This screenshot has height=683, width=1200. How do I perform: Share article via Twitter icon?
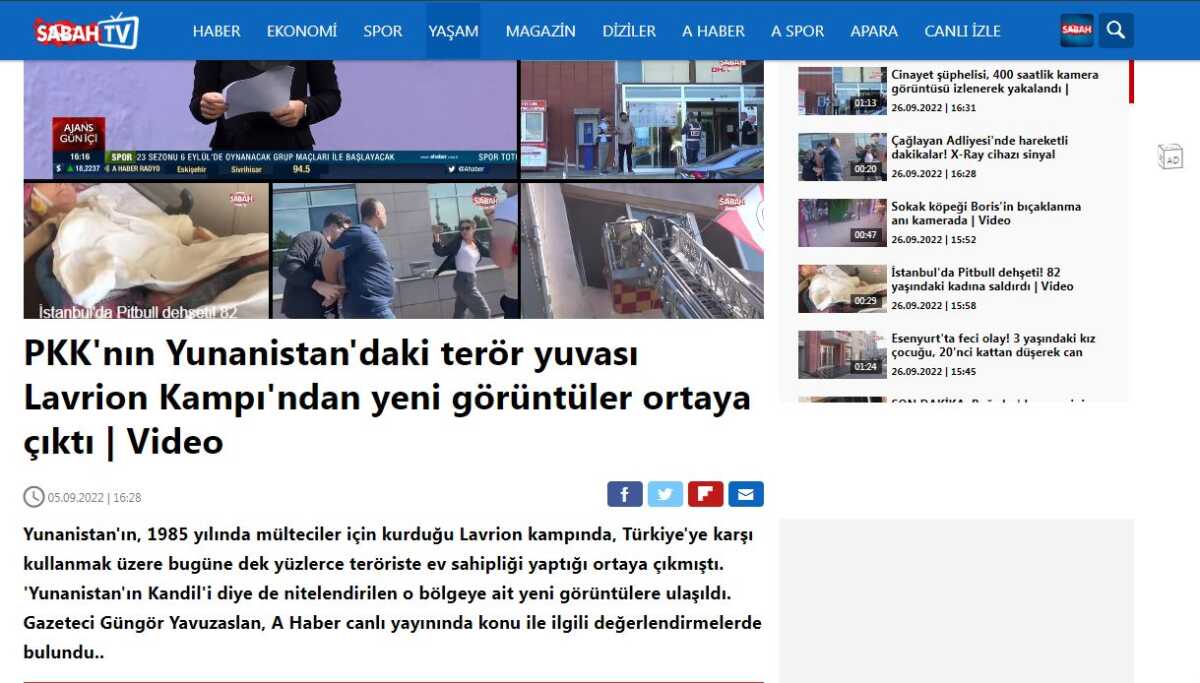665,494
